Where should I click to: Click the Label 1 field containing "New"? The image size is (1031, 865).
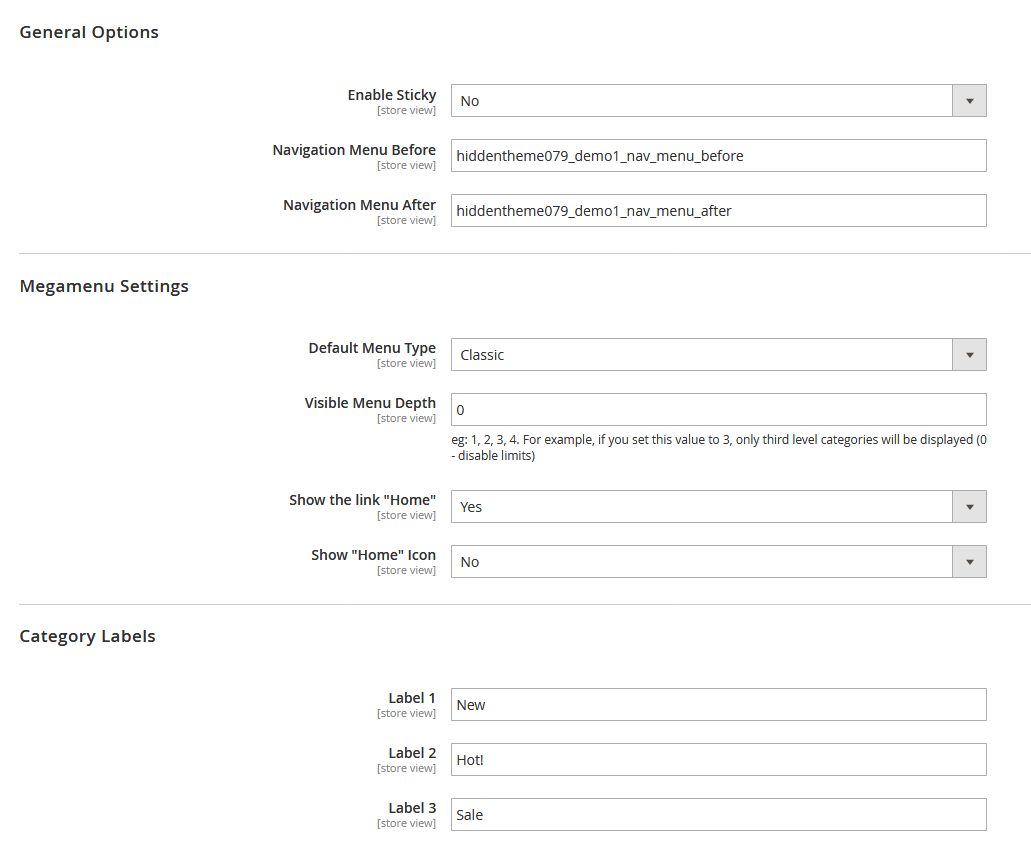click(718, 704)
